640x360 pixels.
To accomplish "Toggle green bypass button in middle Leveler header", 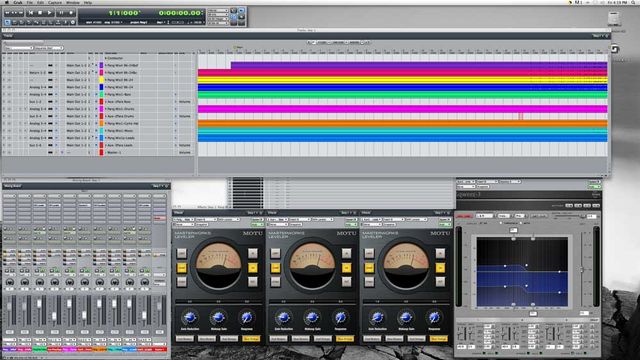I will coord(351,224).
